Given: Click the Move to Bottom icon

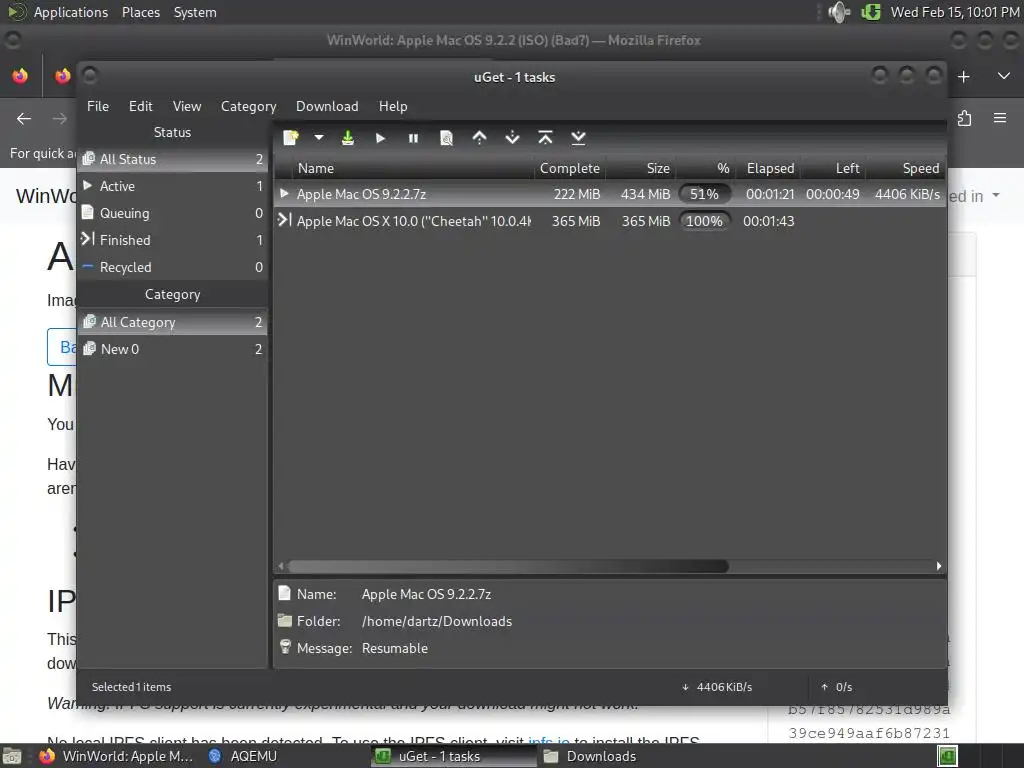Looking at the screenshot, I should pos(579,138).
